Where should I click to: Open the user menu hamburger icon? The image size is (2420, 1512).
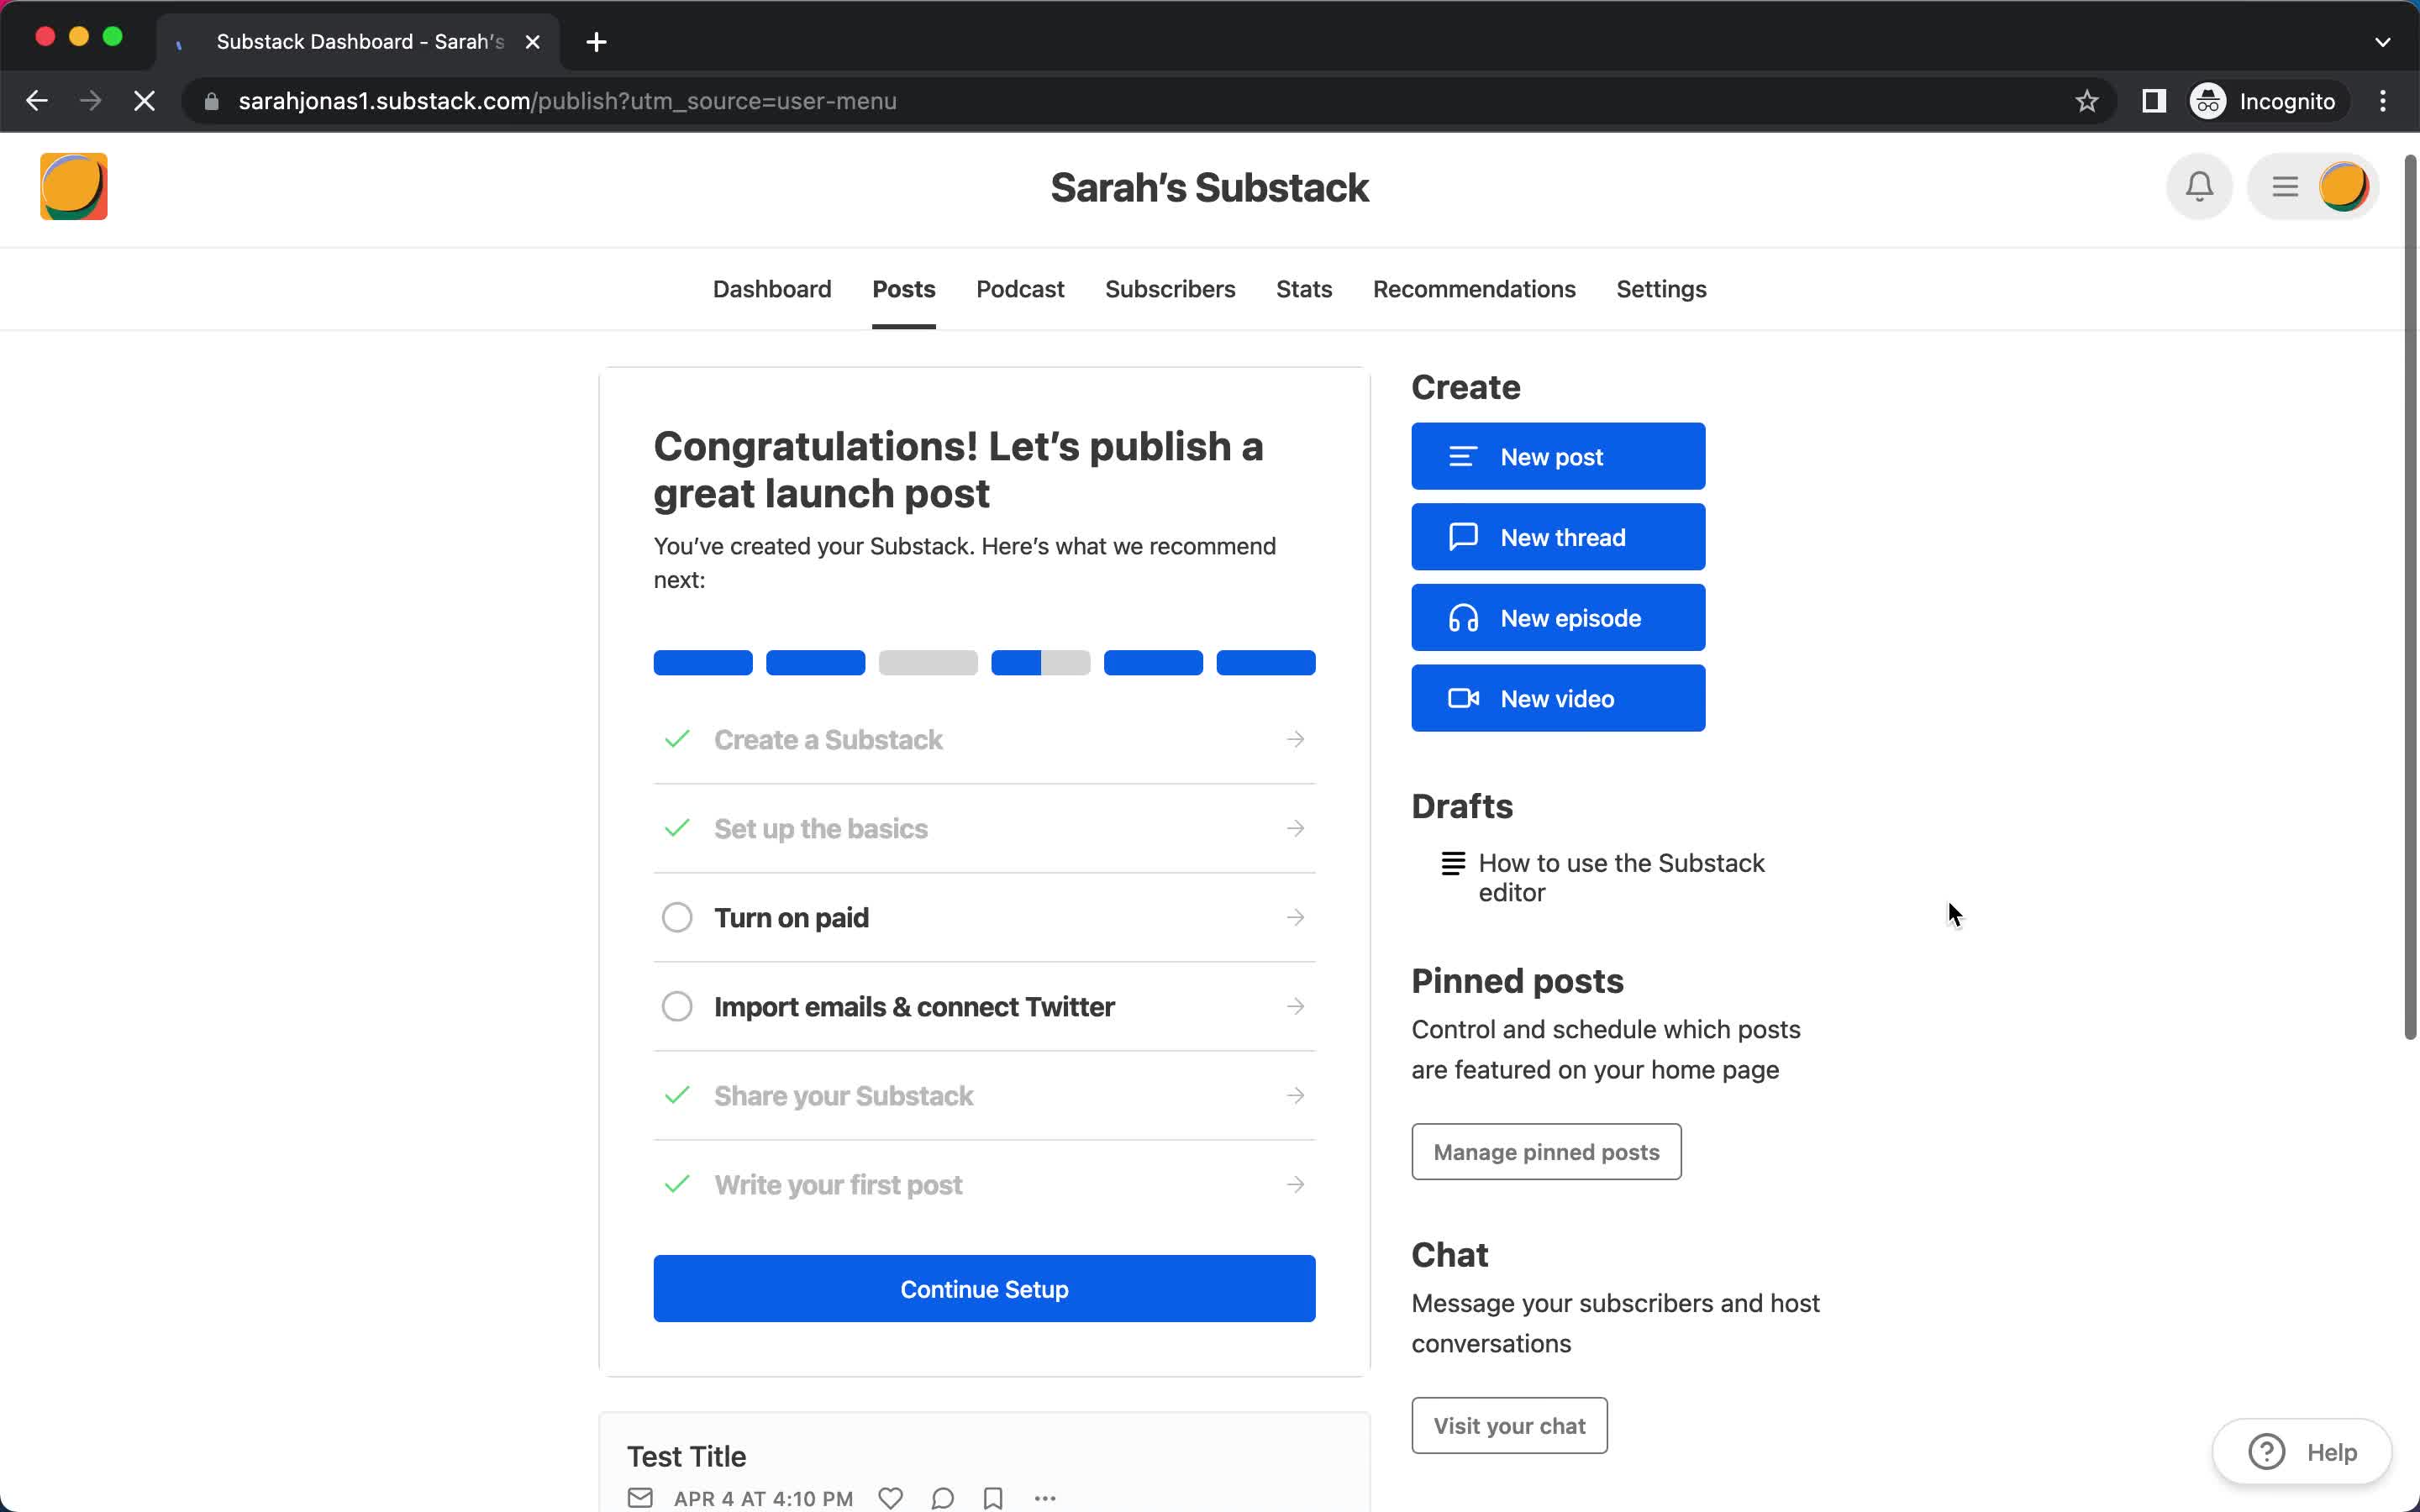pyautogui.click(x=2284, y=187)
